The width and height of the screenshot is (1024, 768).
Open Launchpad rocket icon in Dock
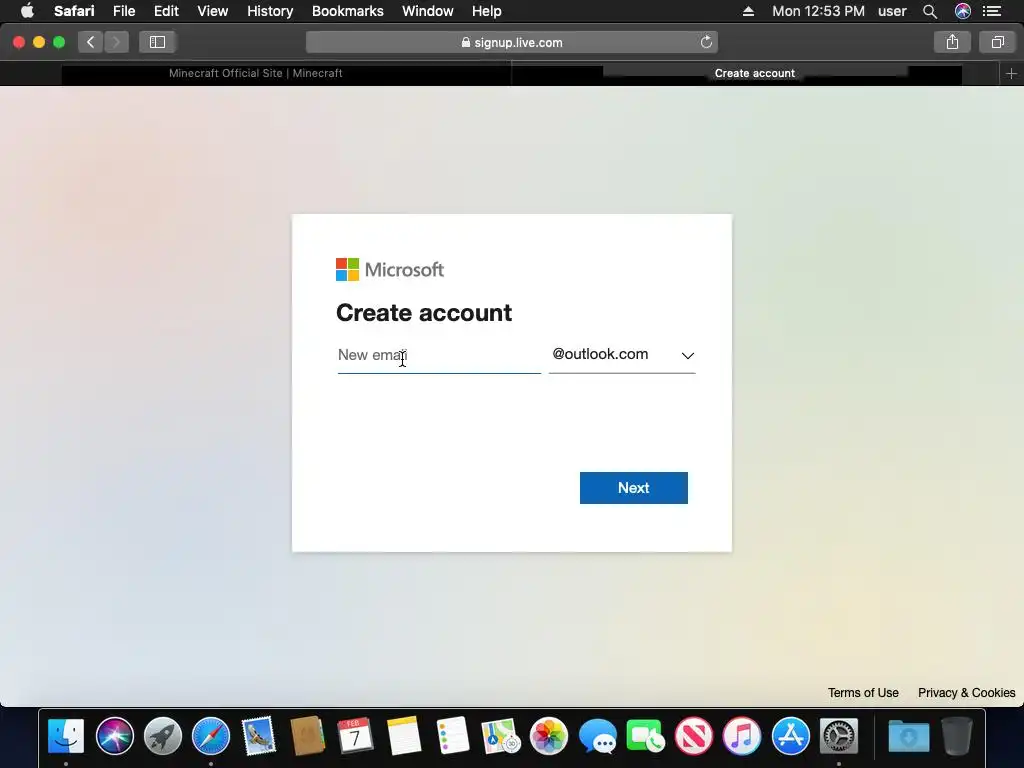click(163, 736)
